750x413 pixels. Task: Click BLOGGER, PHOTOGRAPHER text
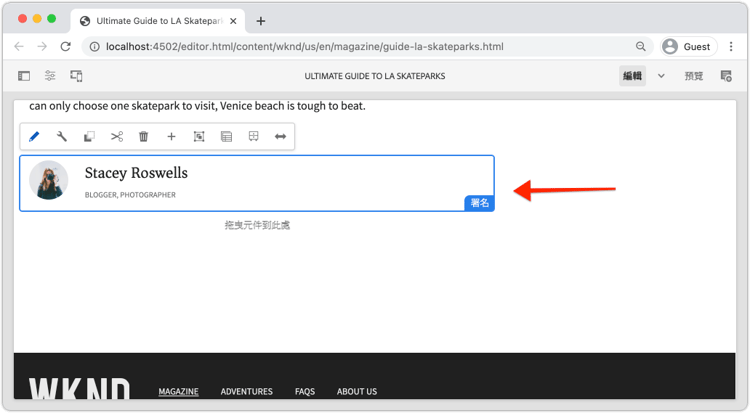pyautogui.click(x=130, y=195)
